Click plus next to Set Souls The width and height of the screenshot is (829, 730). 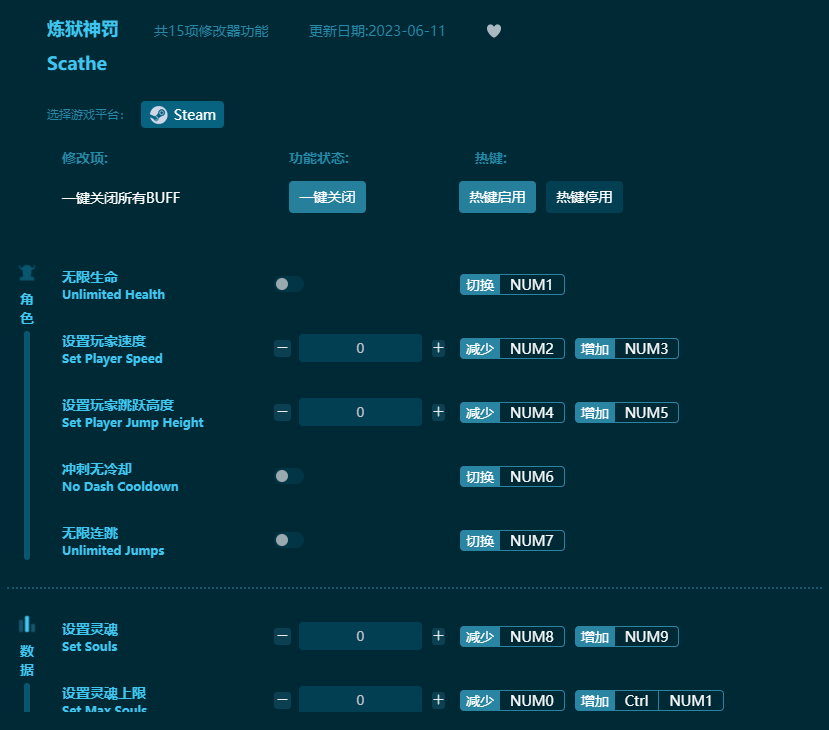pyautogui.click(x=438, y=636)
